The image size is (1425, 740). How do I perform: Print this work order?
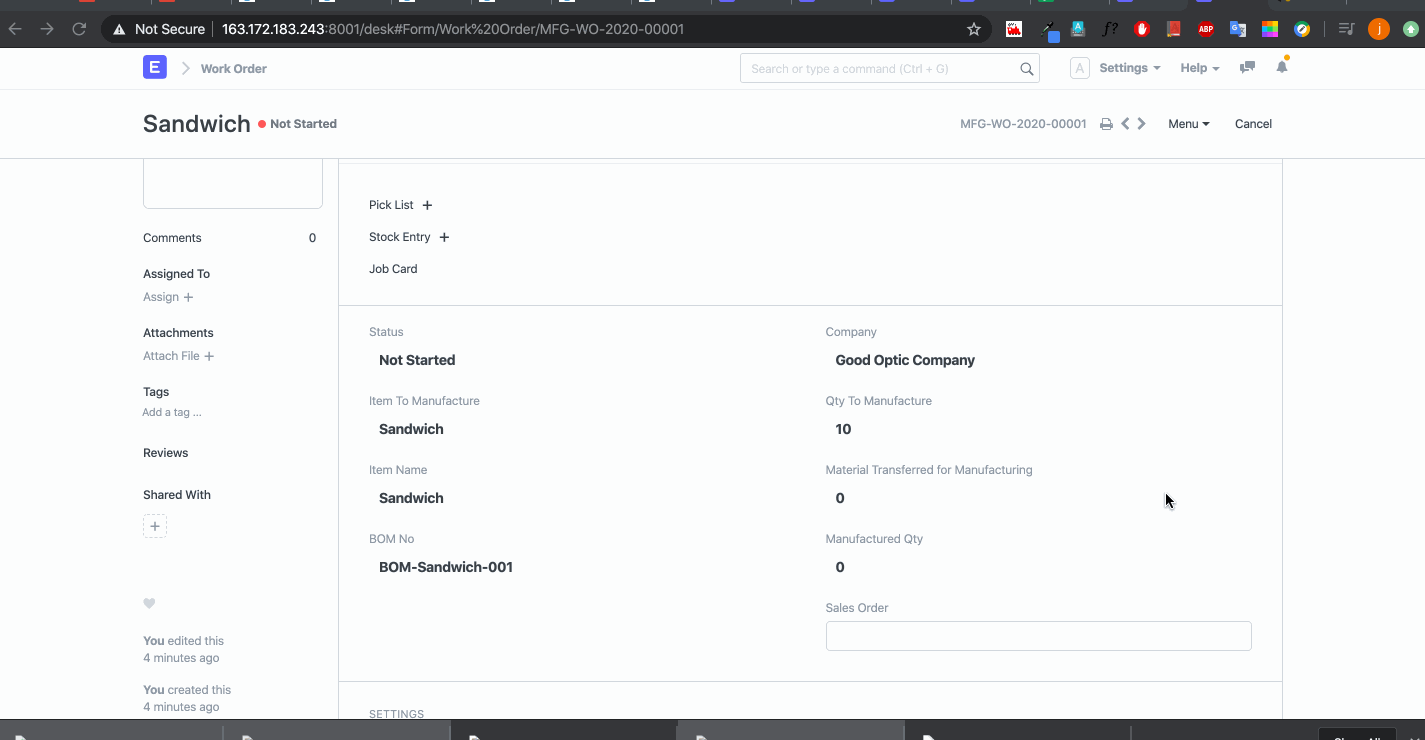coord(1106,124)
